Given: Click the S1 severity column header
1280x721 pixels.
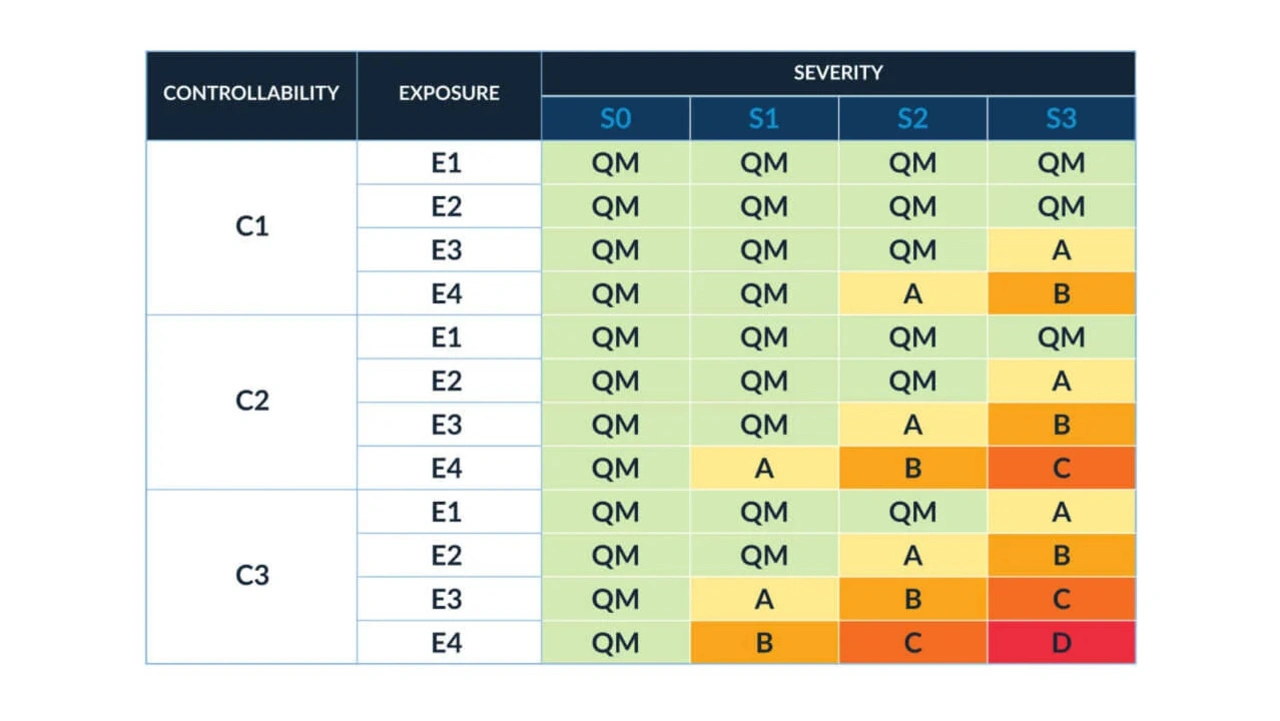Looking at the screenshot, I should pos(764,119).
